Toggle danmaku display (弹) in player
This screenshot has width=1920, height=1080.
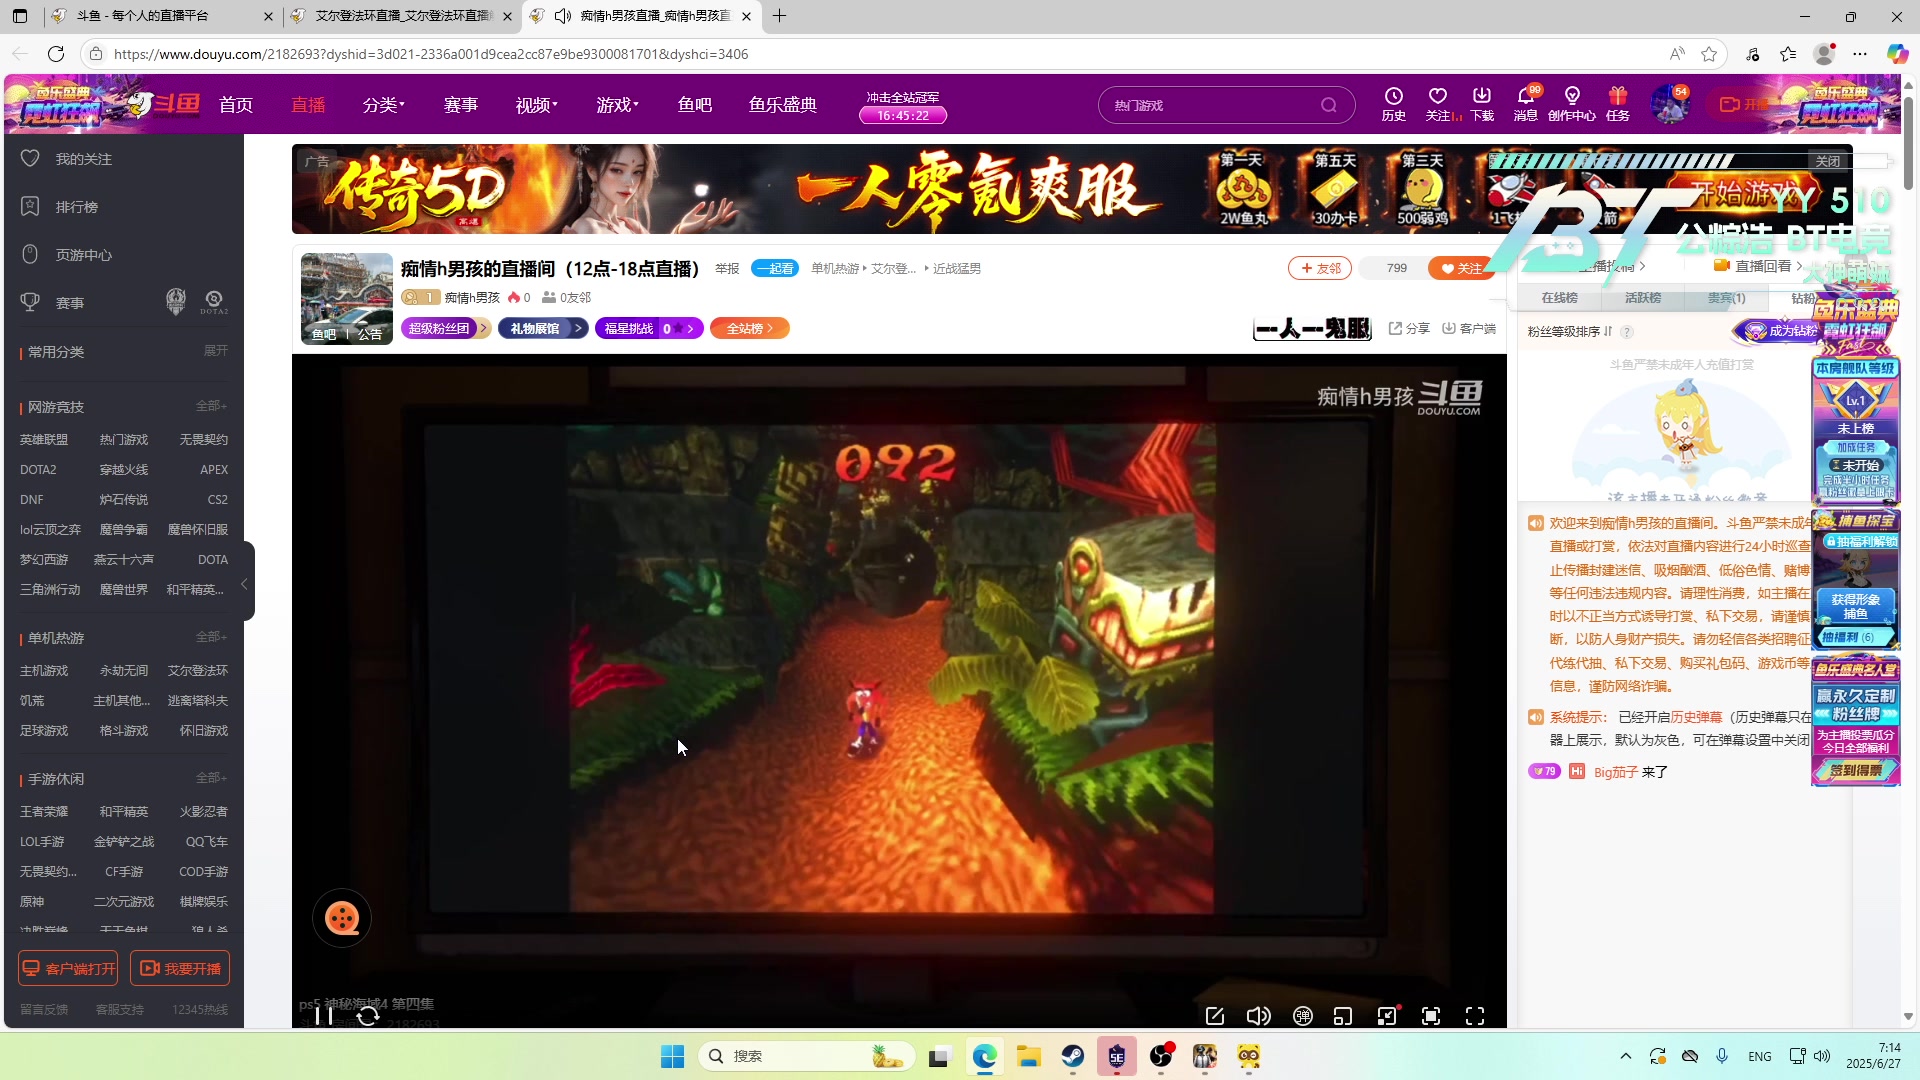pos(1303,1016)
